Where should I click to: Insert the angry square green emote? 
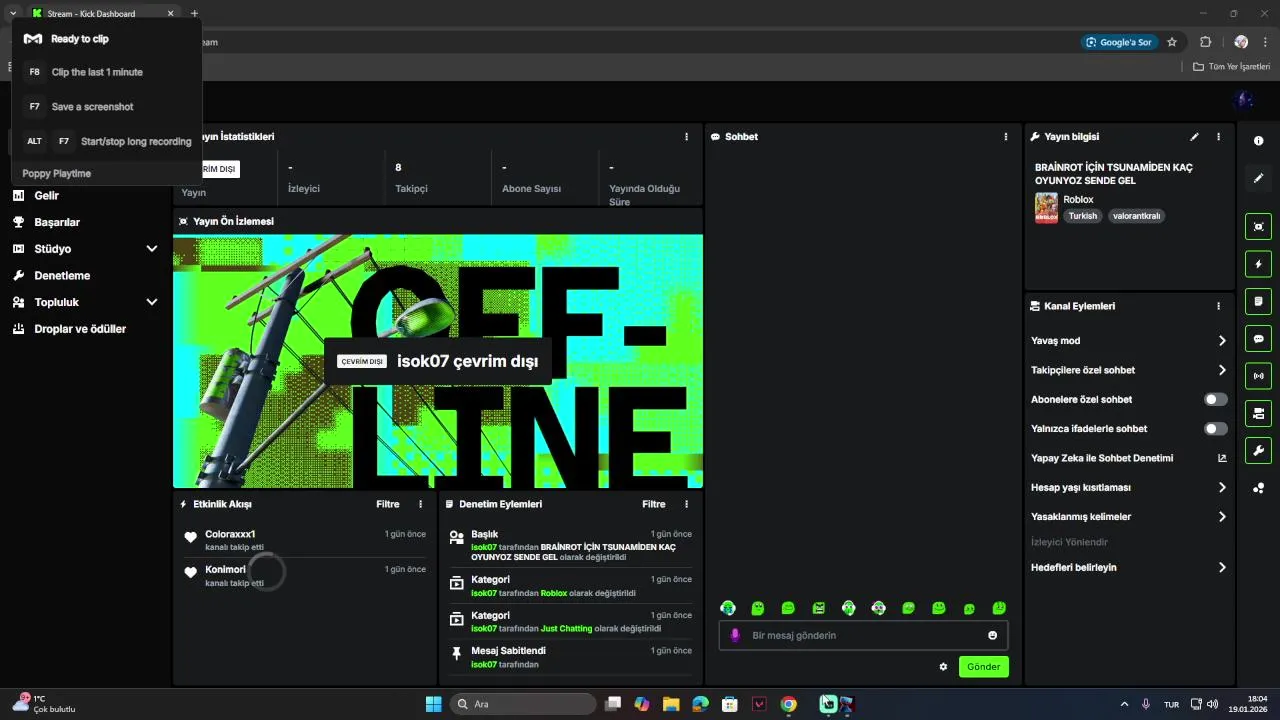[818, 608]
